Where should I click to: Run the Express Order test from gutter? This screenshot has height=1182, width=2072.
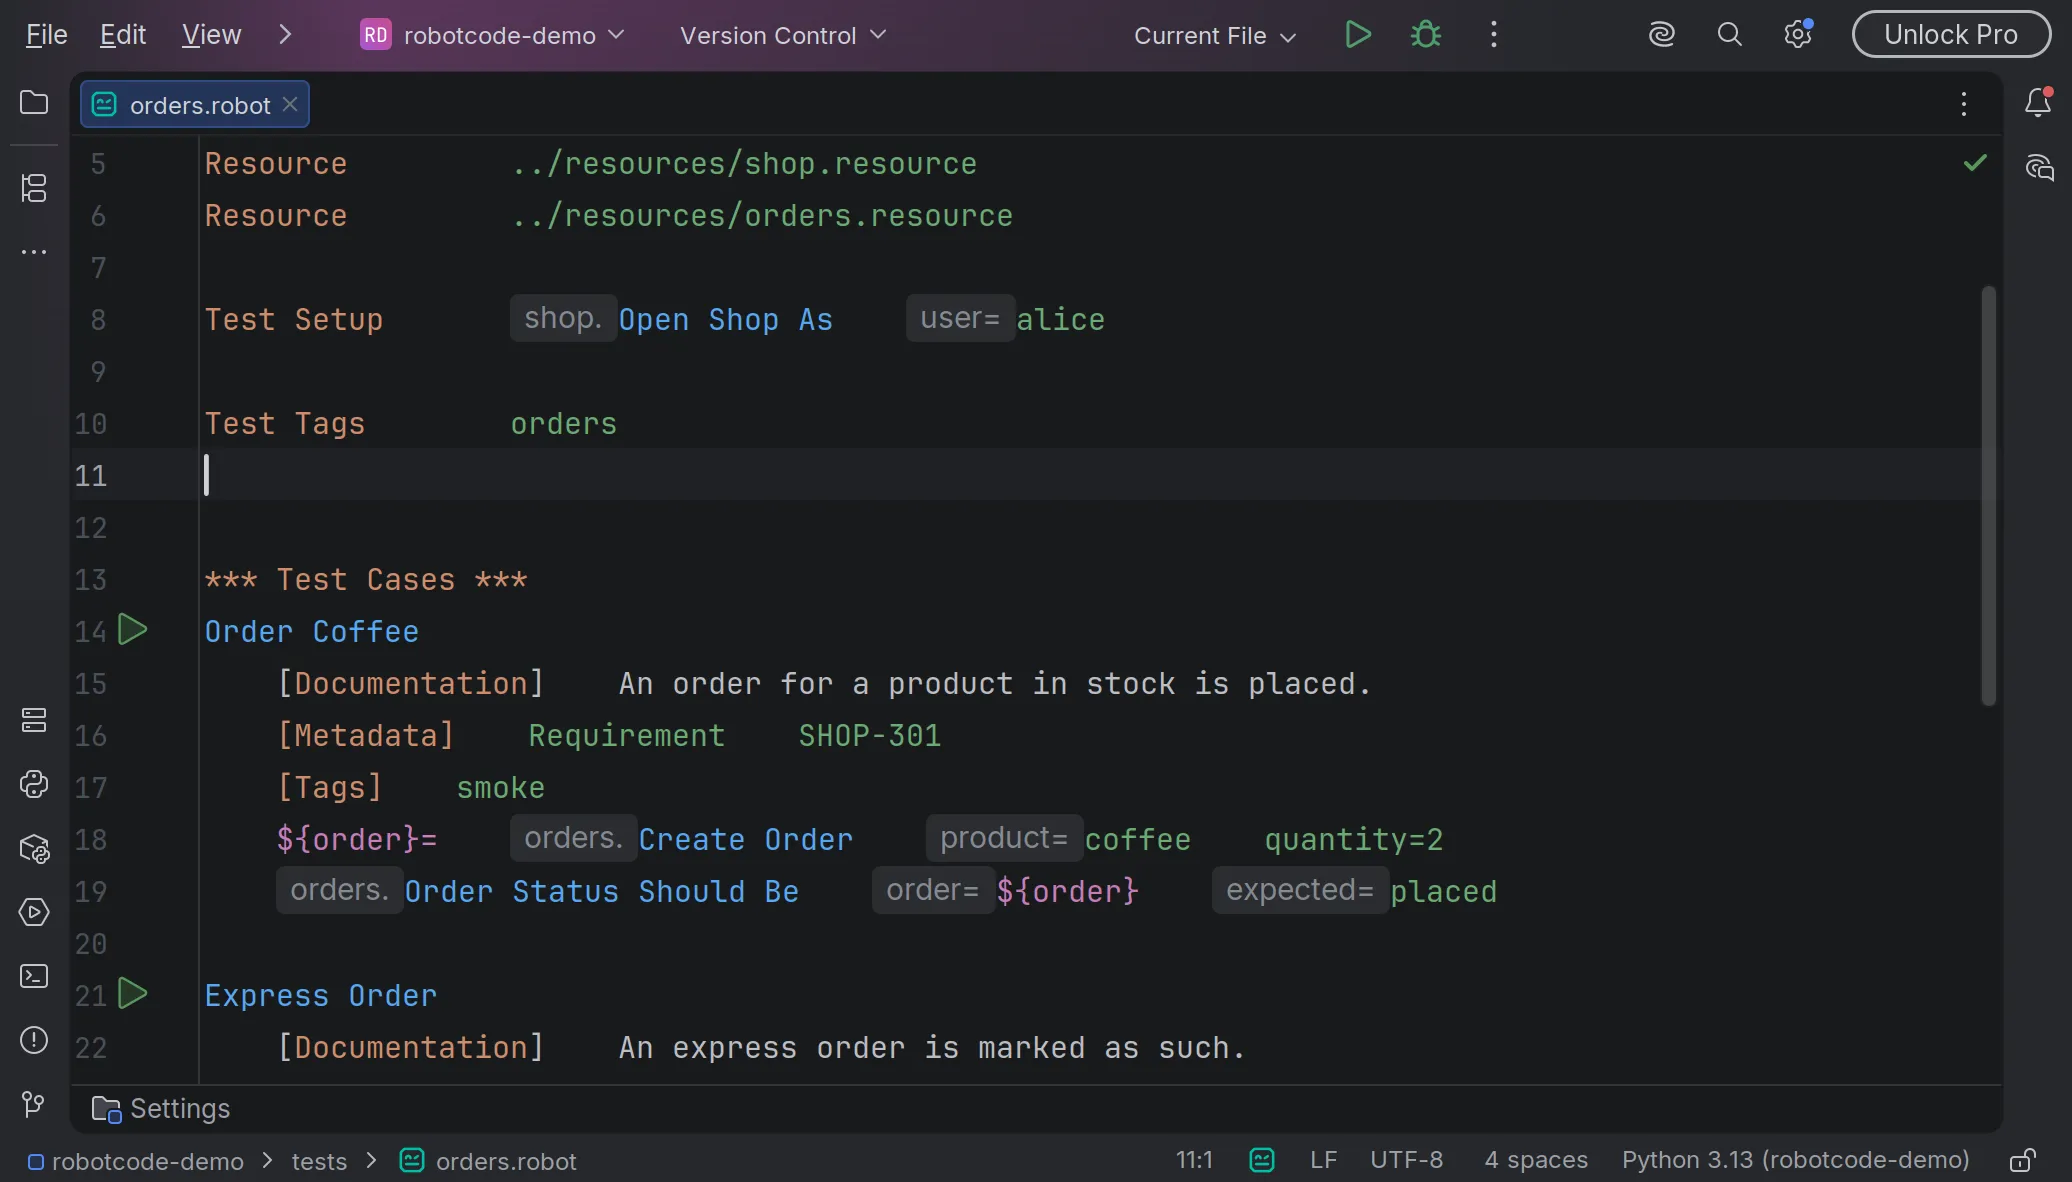(133, 994)
